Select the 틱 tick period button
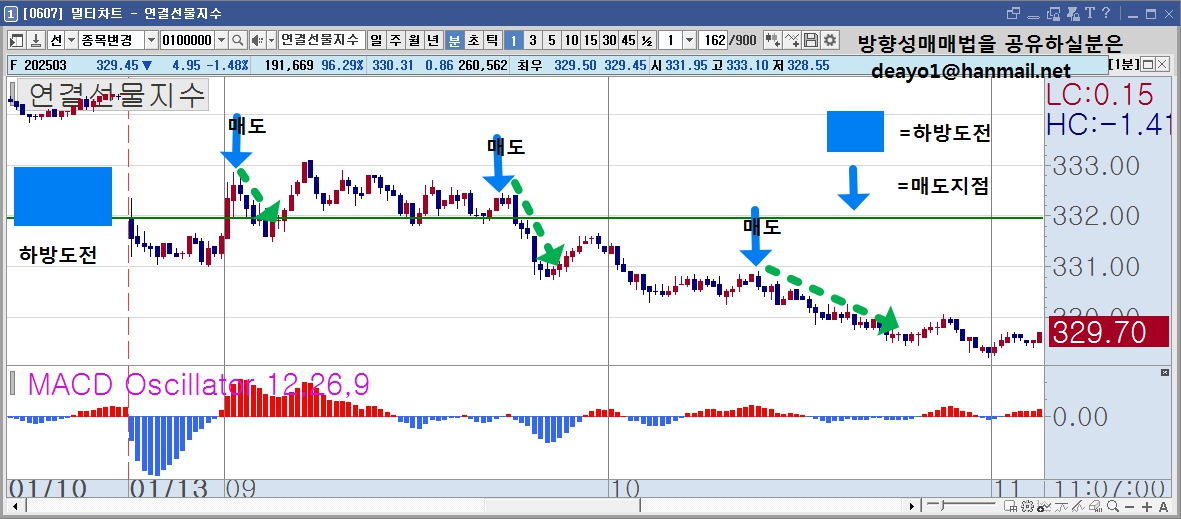This screenshot has width=1181, height=519. [492, 40]
